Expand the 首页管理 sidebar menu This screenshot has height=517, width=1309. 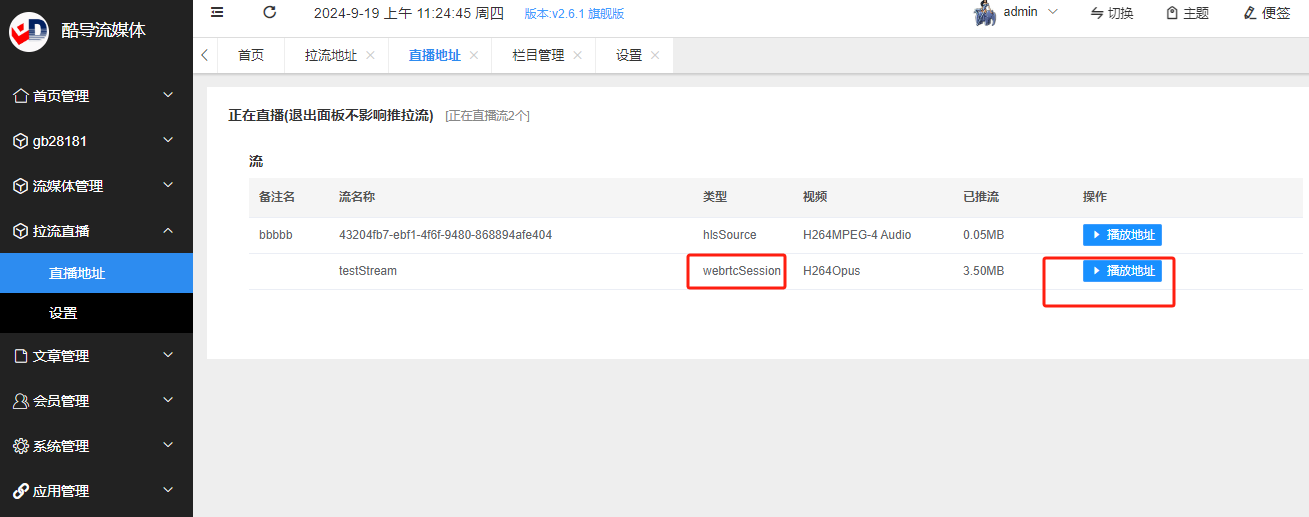pyautogui.click(x=96, y=96)
